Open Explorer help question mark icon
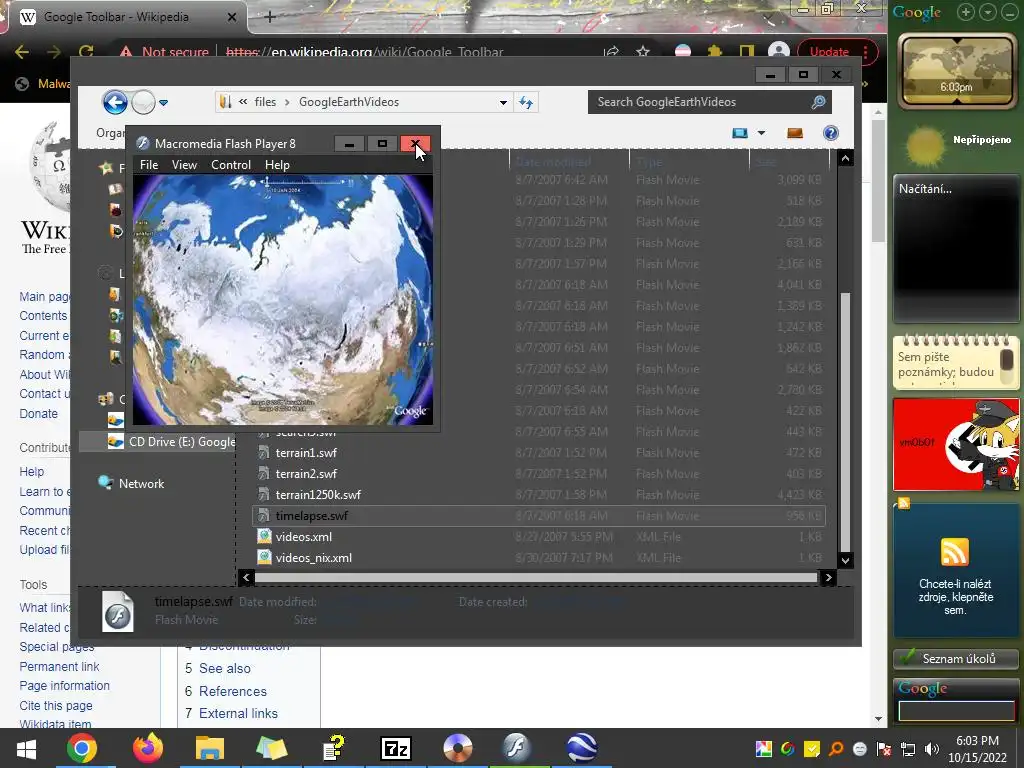 (831, 133)
